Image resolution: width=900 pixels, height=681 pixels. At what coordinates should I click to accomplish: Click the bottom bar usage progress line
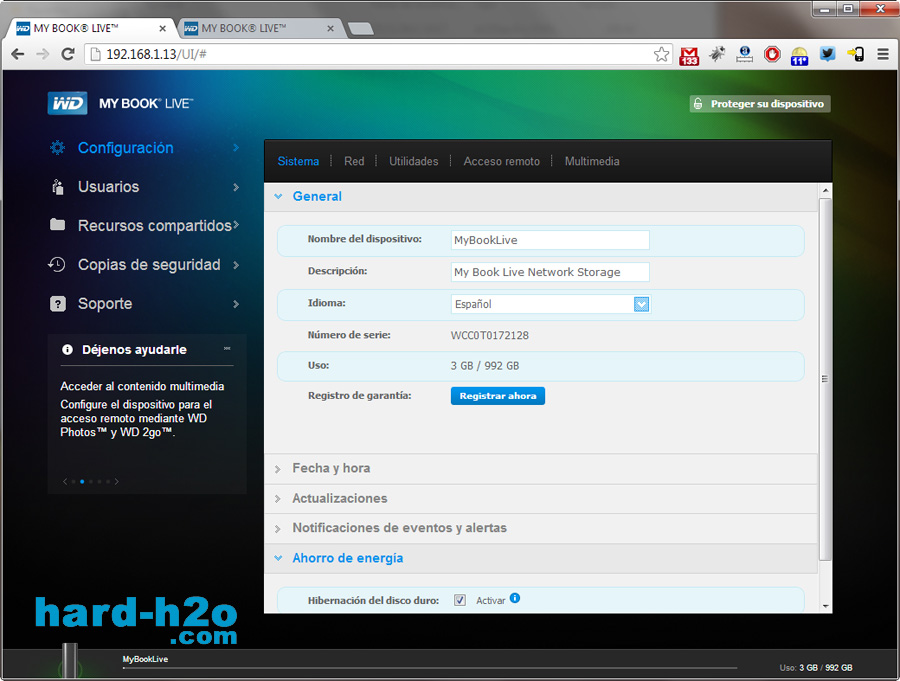pyautogui.click(x=429, y=668)
